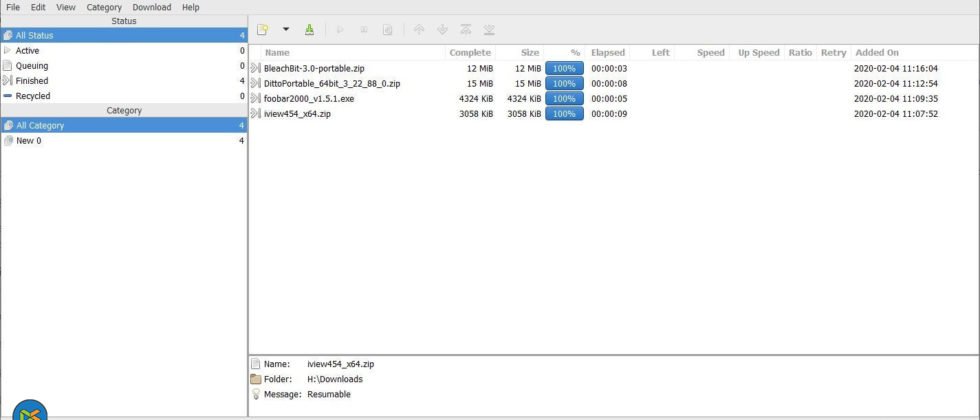The image size is (980, 420).
Task: Click elapsed time 00:00:03
Action: point(609,68)
